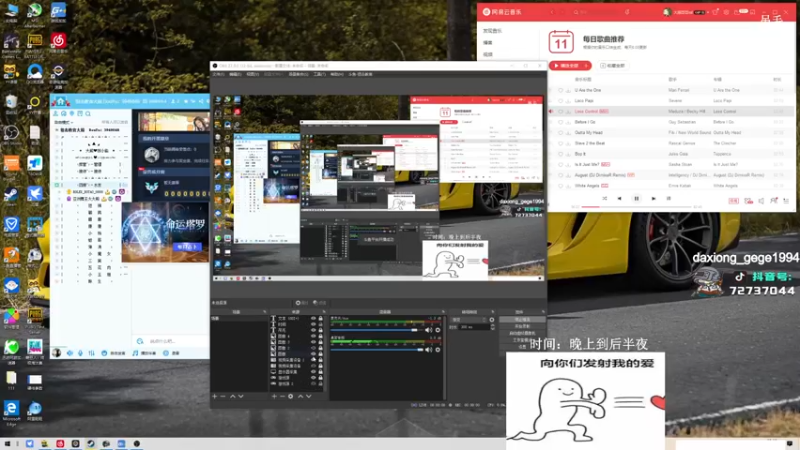Select 视频 in NetEase Music sidebar

(x=488, y=54)
